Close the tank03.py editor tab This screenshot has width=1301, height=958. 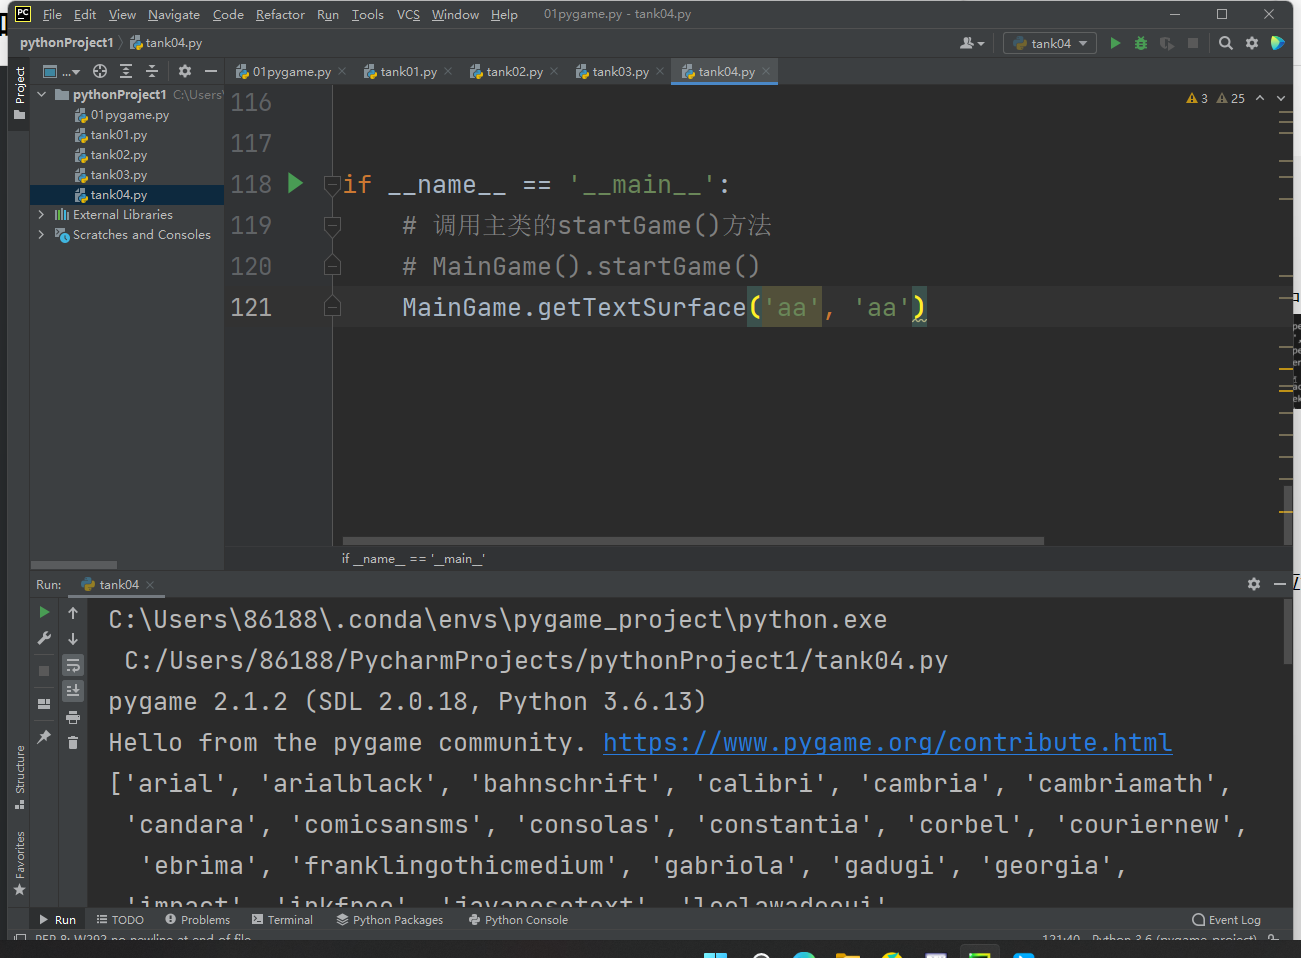click(x=660, y=71)
